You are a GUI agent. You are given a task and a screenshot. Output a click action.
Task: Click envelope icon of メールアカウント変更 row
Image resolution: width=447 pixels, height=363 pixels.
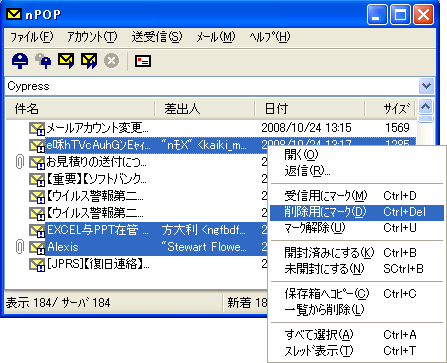pos(37,128)
